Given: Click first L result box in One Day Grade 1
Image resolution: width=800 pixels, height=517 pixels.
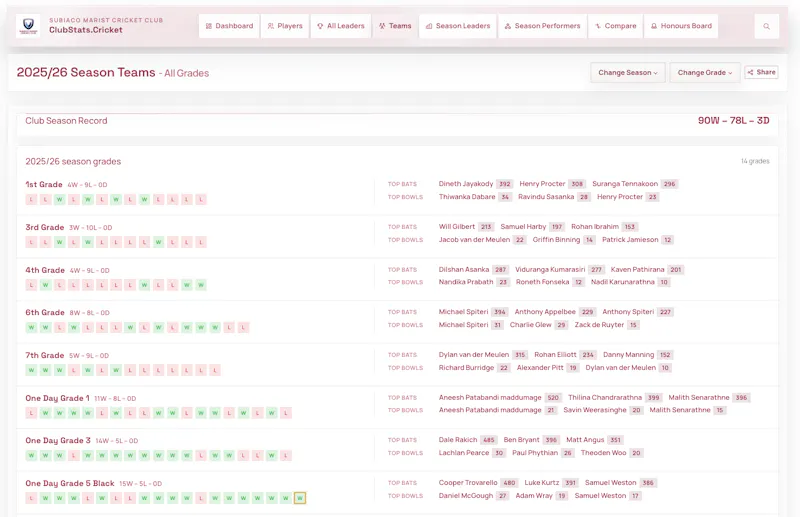Looking at the screenshot, I should 32,413.
